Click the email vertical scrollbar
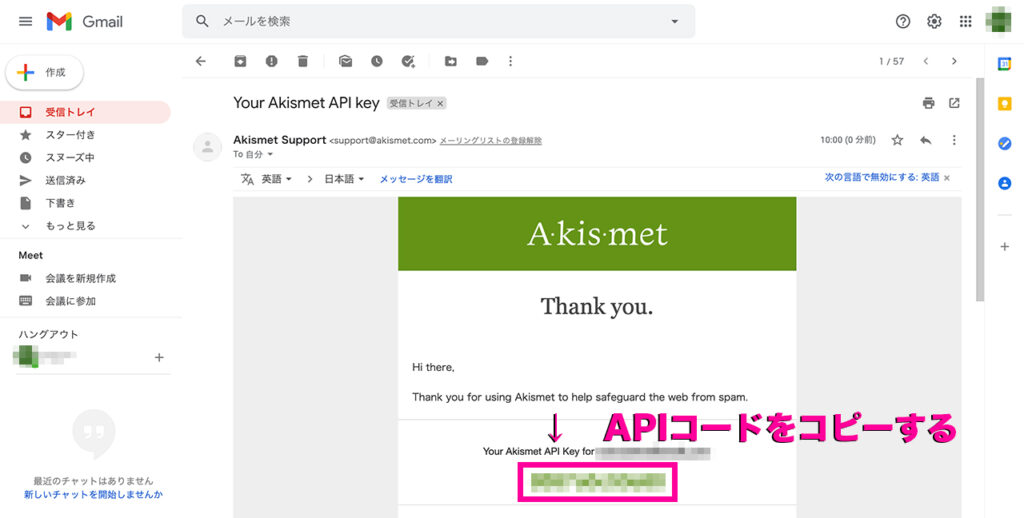Viewport: 1024px width, 518px height. click(x=980, y=189)
